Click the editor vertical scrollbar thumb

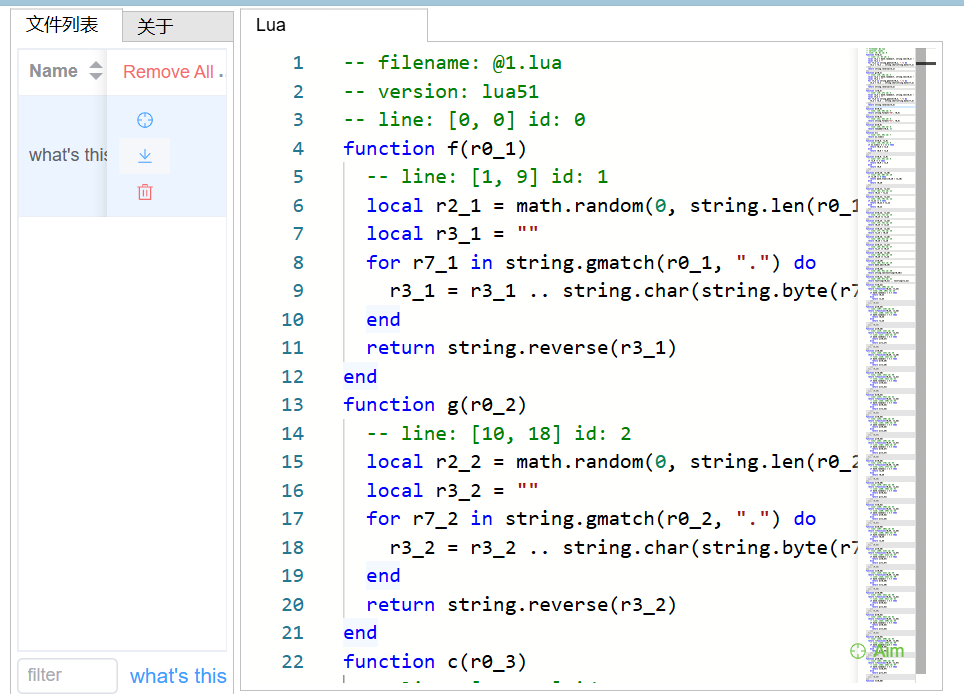tap(920, 361)
